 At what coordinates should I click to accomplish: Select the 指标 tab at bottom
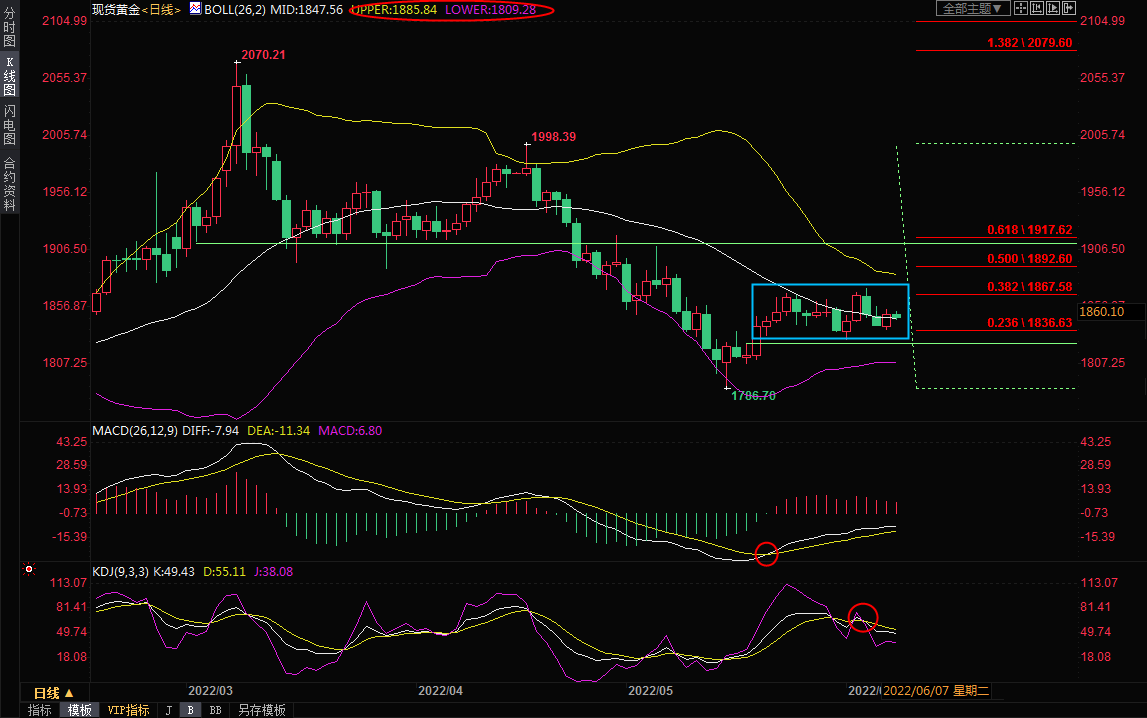[40, 710]
